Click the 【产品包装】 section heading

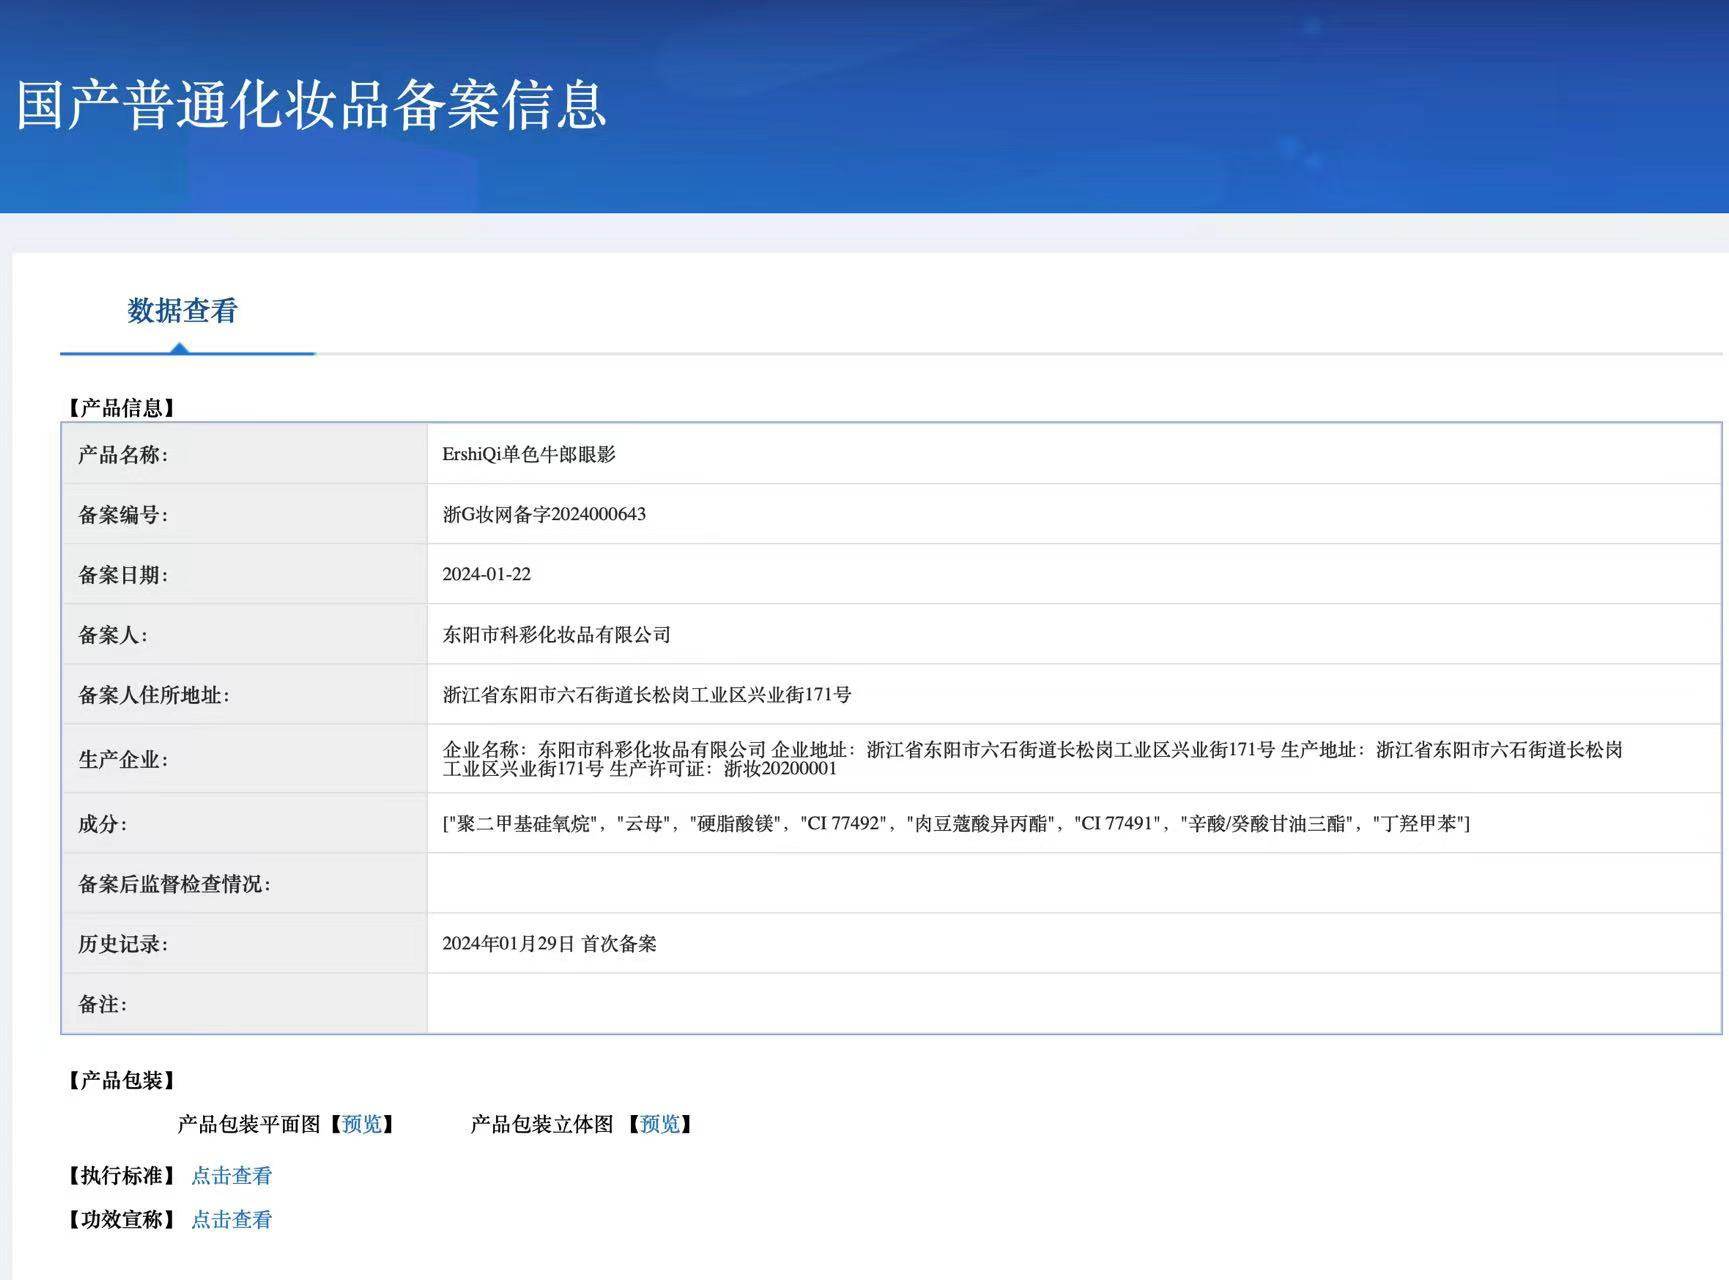pos(121,1081)
